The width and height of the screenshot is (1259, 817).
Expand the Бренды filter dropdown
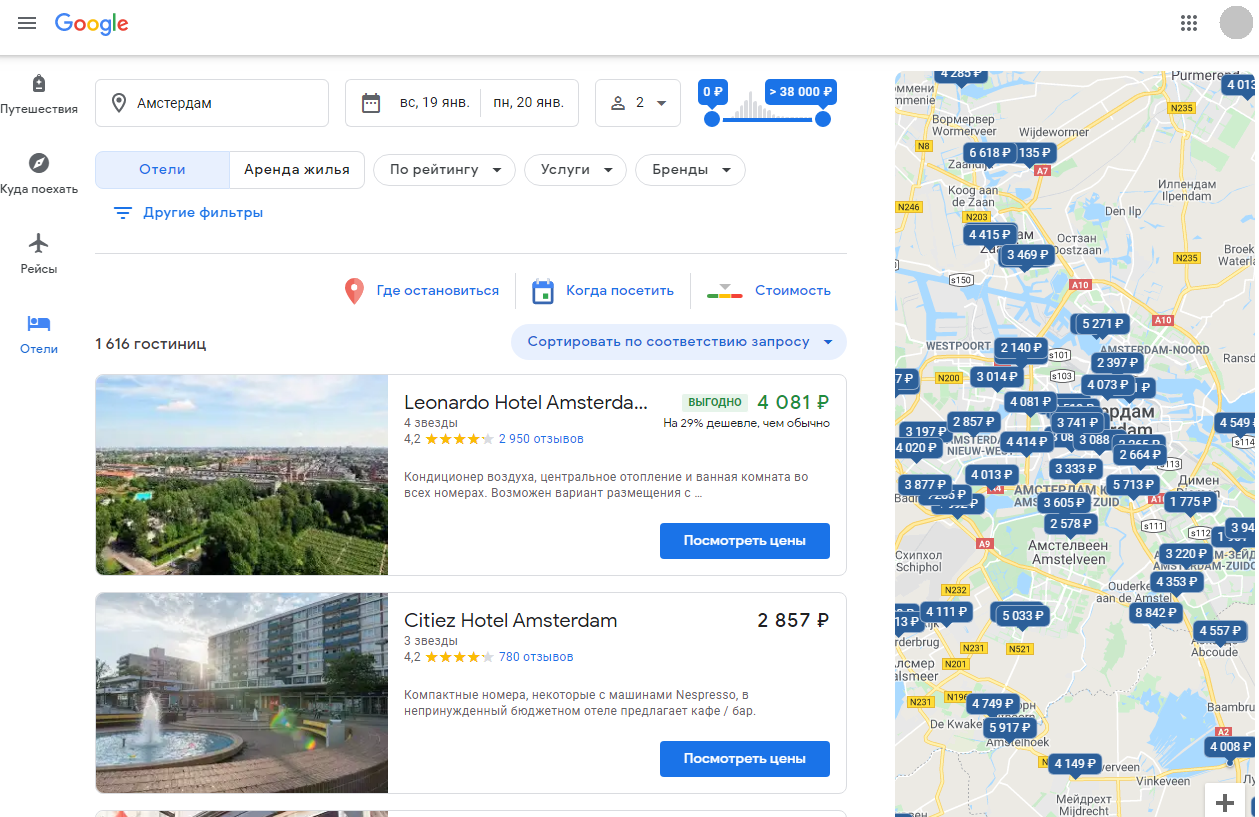pos(691,170)
